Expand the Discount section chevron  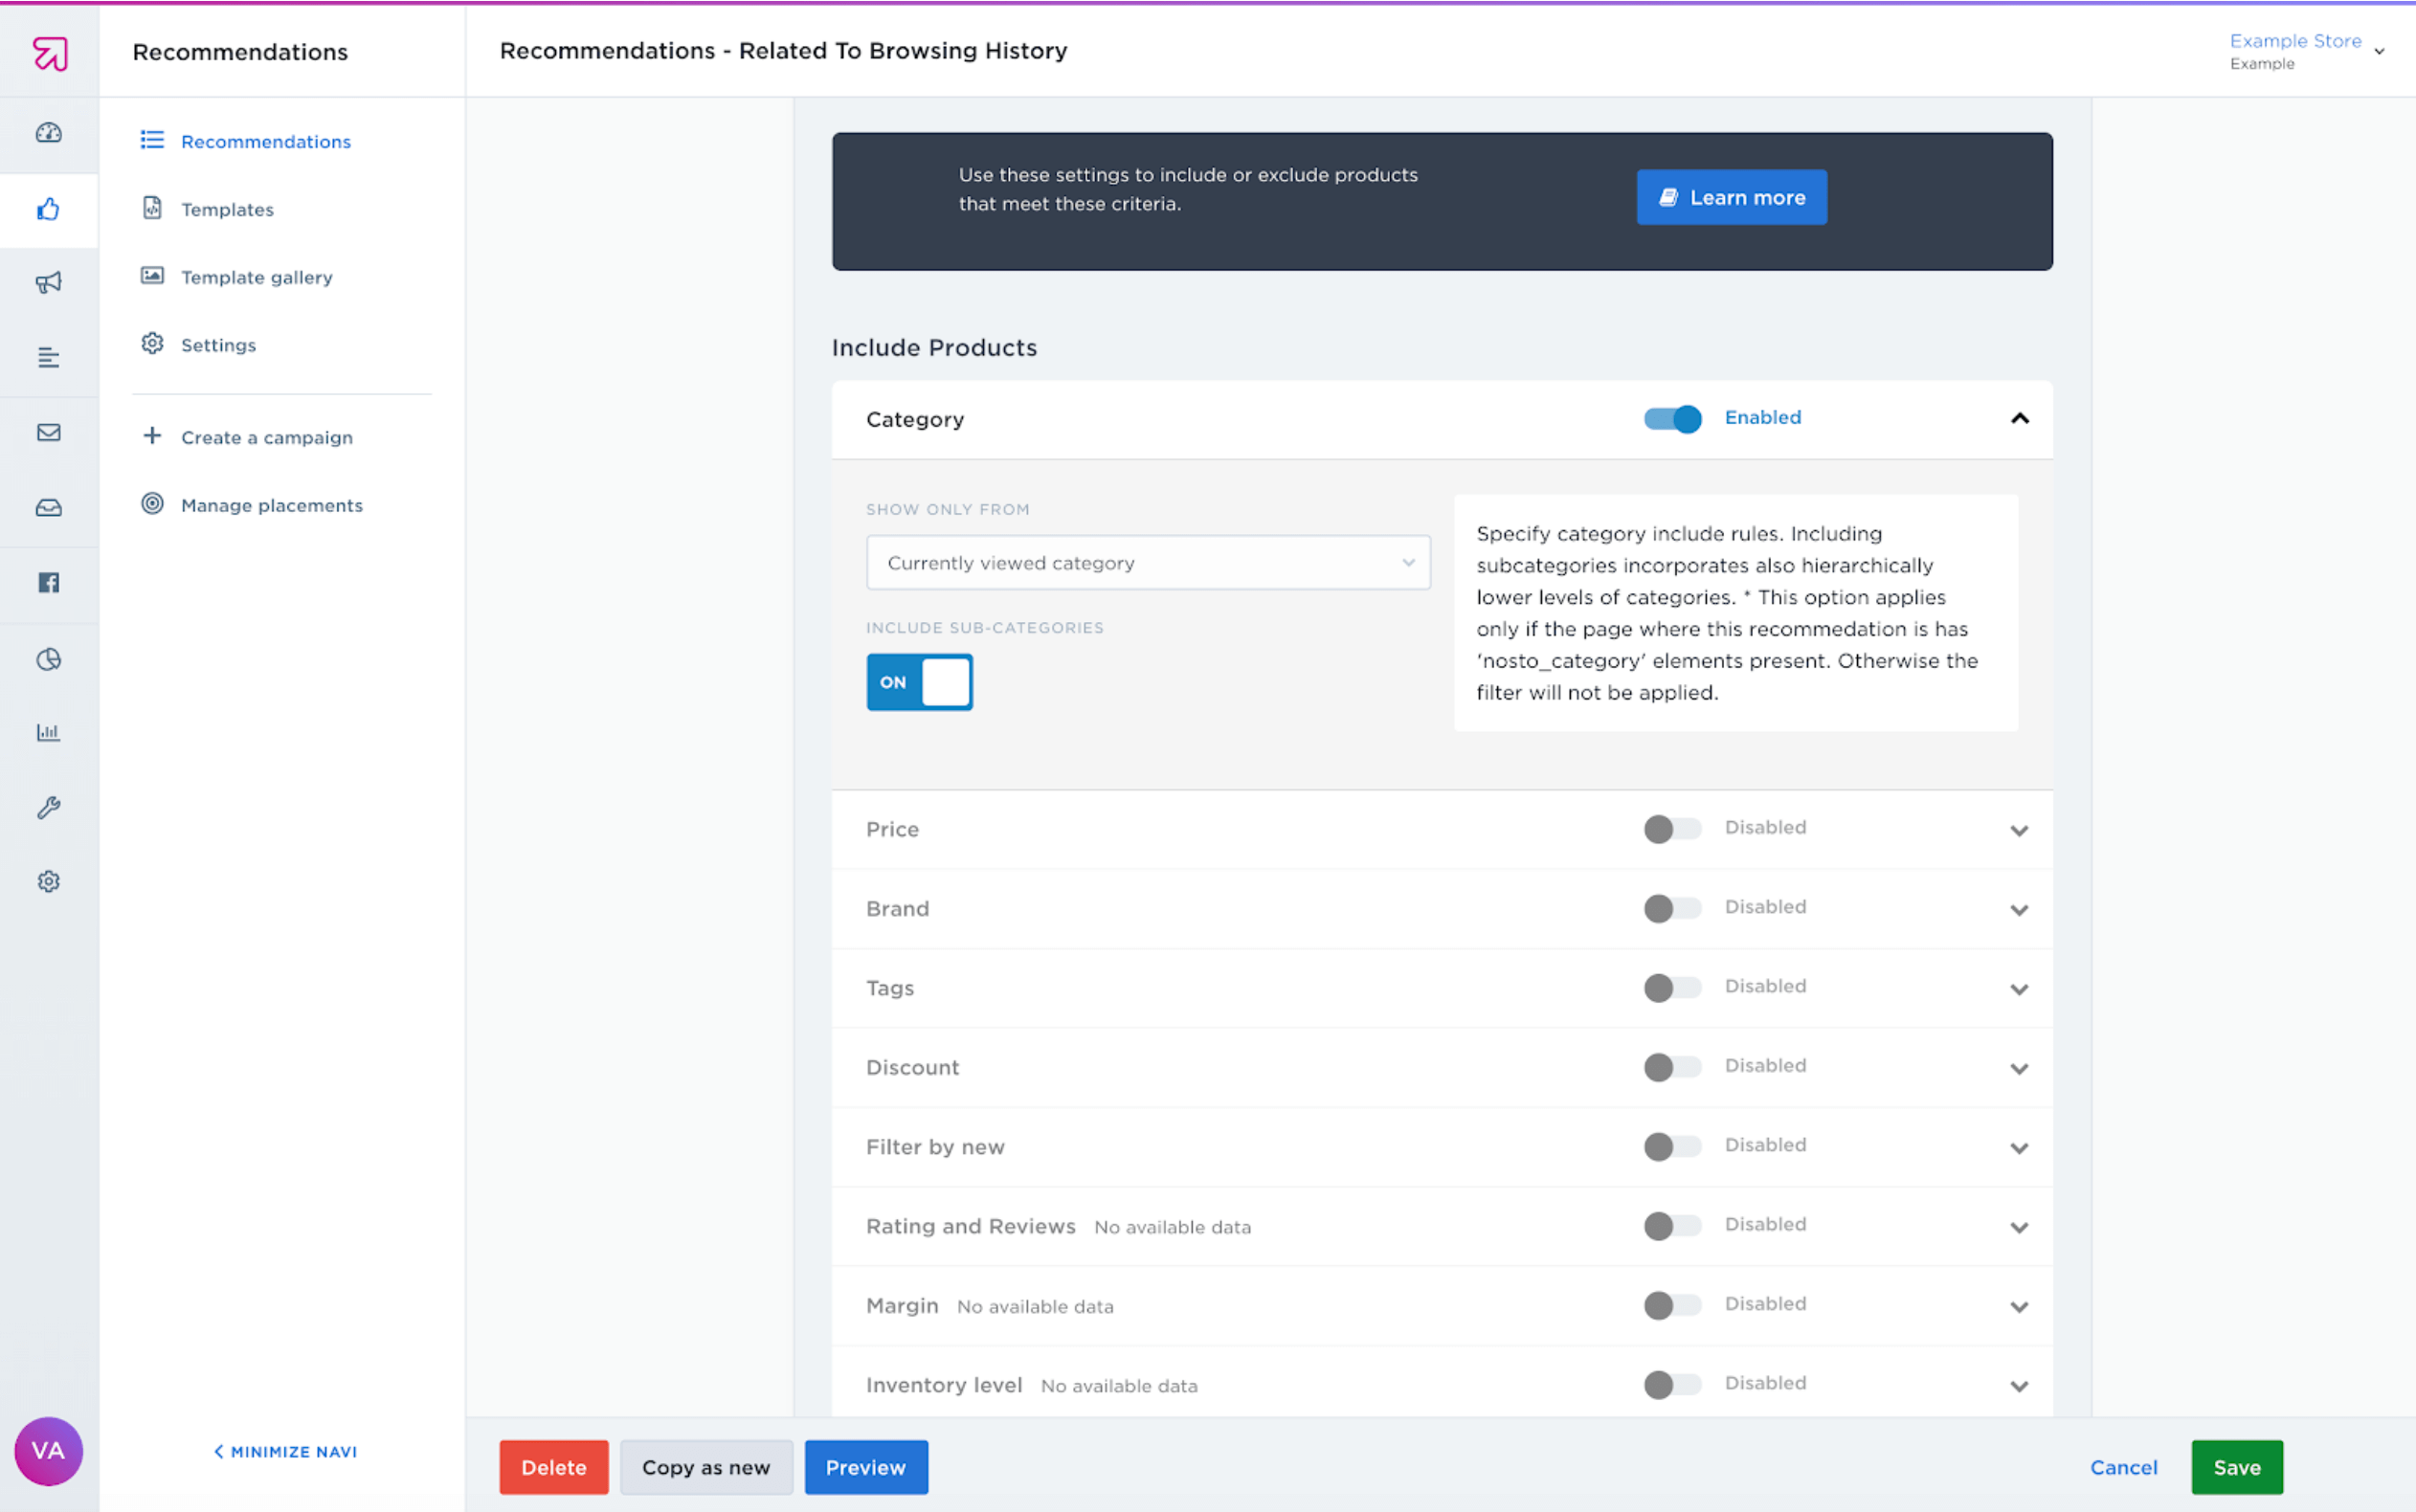pyautogui.click(x=2019, y=1068)
